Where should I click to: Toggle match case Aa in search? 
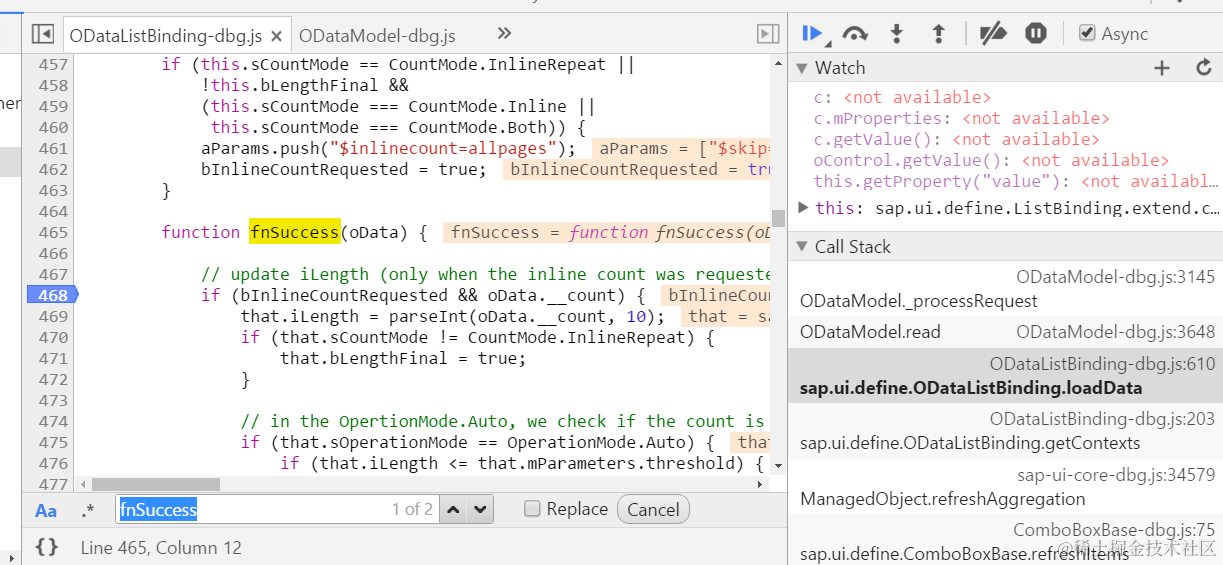click(46, 510)
